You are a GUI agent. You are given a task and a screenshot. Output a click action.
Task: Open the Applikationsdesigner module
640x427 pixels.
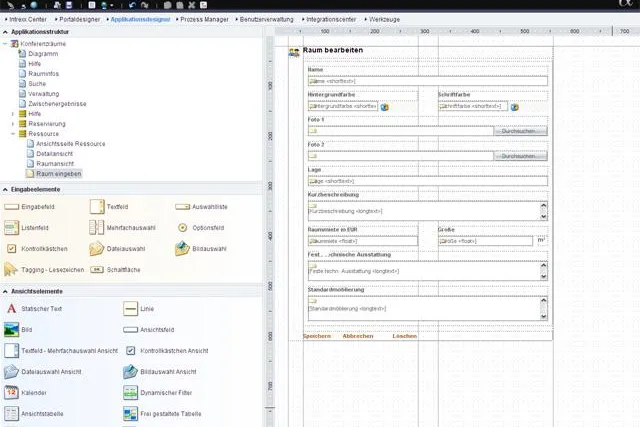tap(138, 19)
